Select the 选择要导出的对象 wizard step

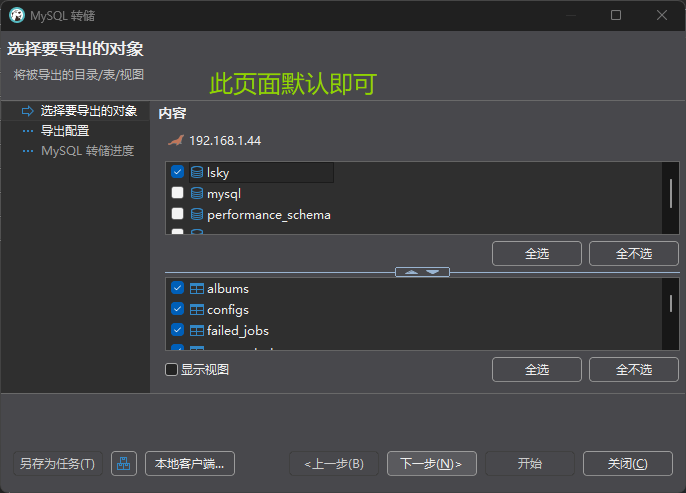89,111
